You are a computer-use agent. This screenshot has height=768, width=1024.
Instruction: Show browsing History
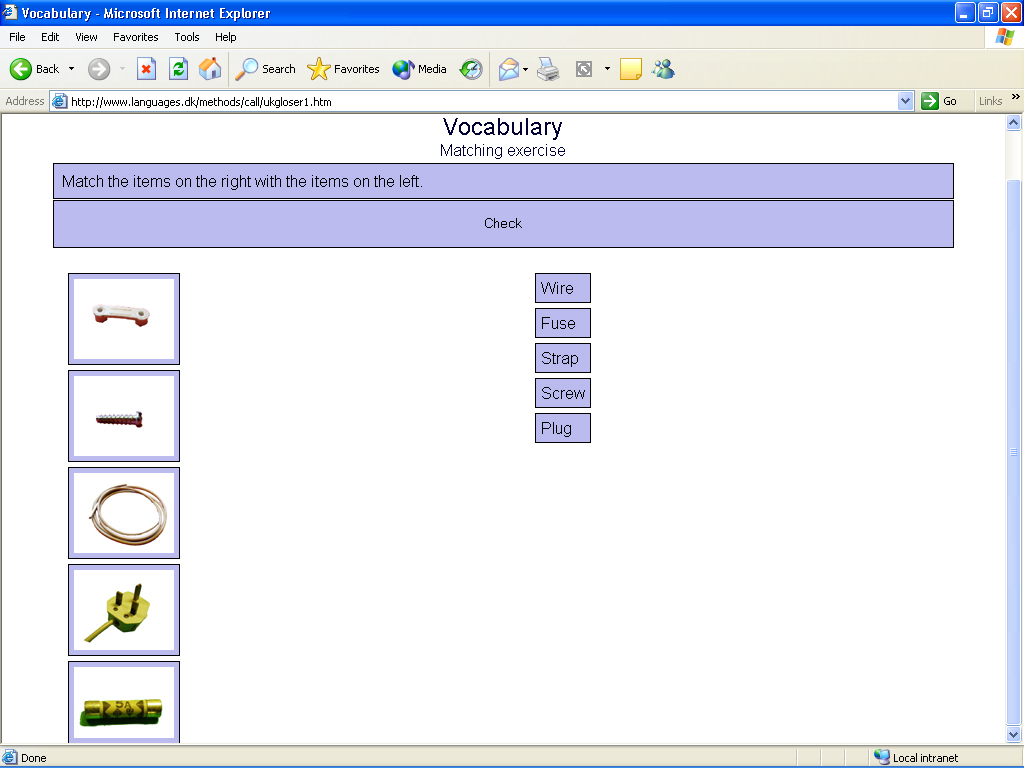[x=471, y=69]
